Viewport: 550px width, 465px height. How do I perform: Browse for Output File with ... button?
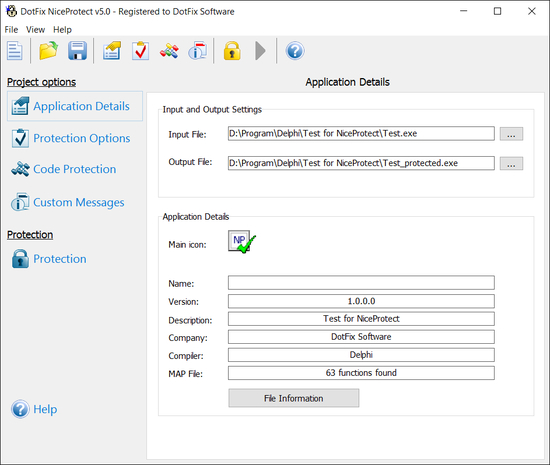click(511, 163)
